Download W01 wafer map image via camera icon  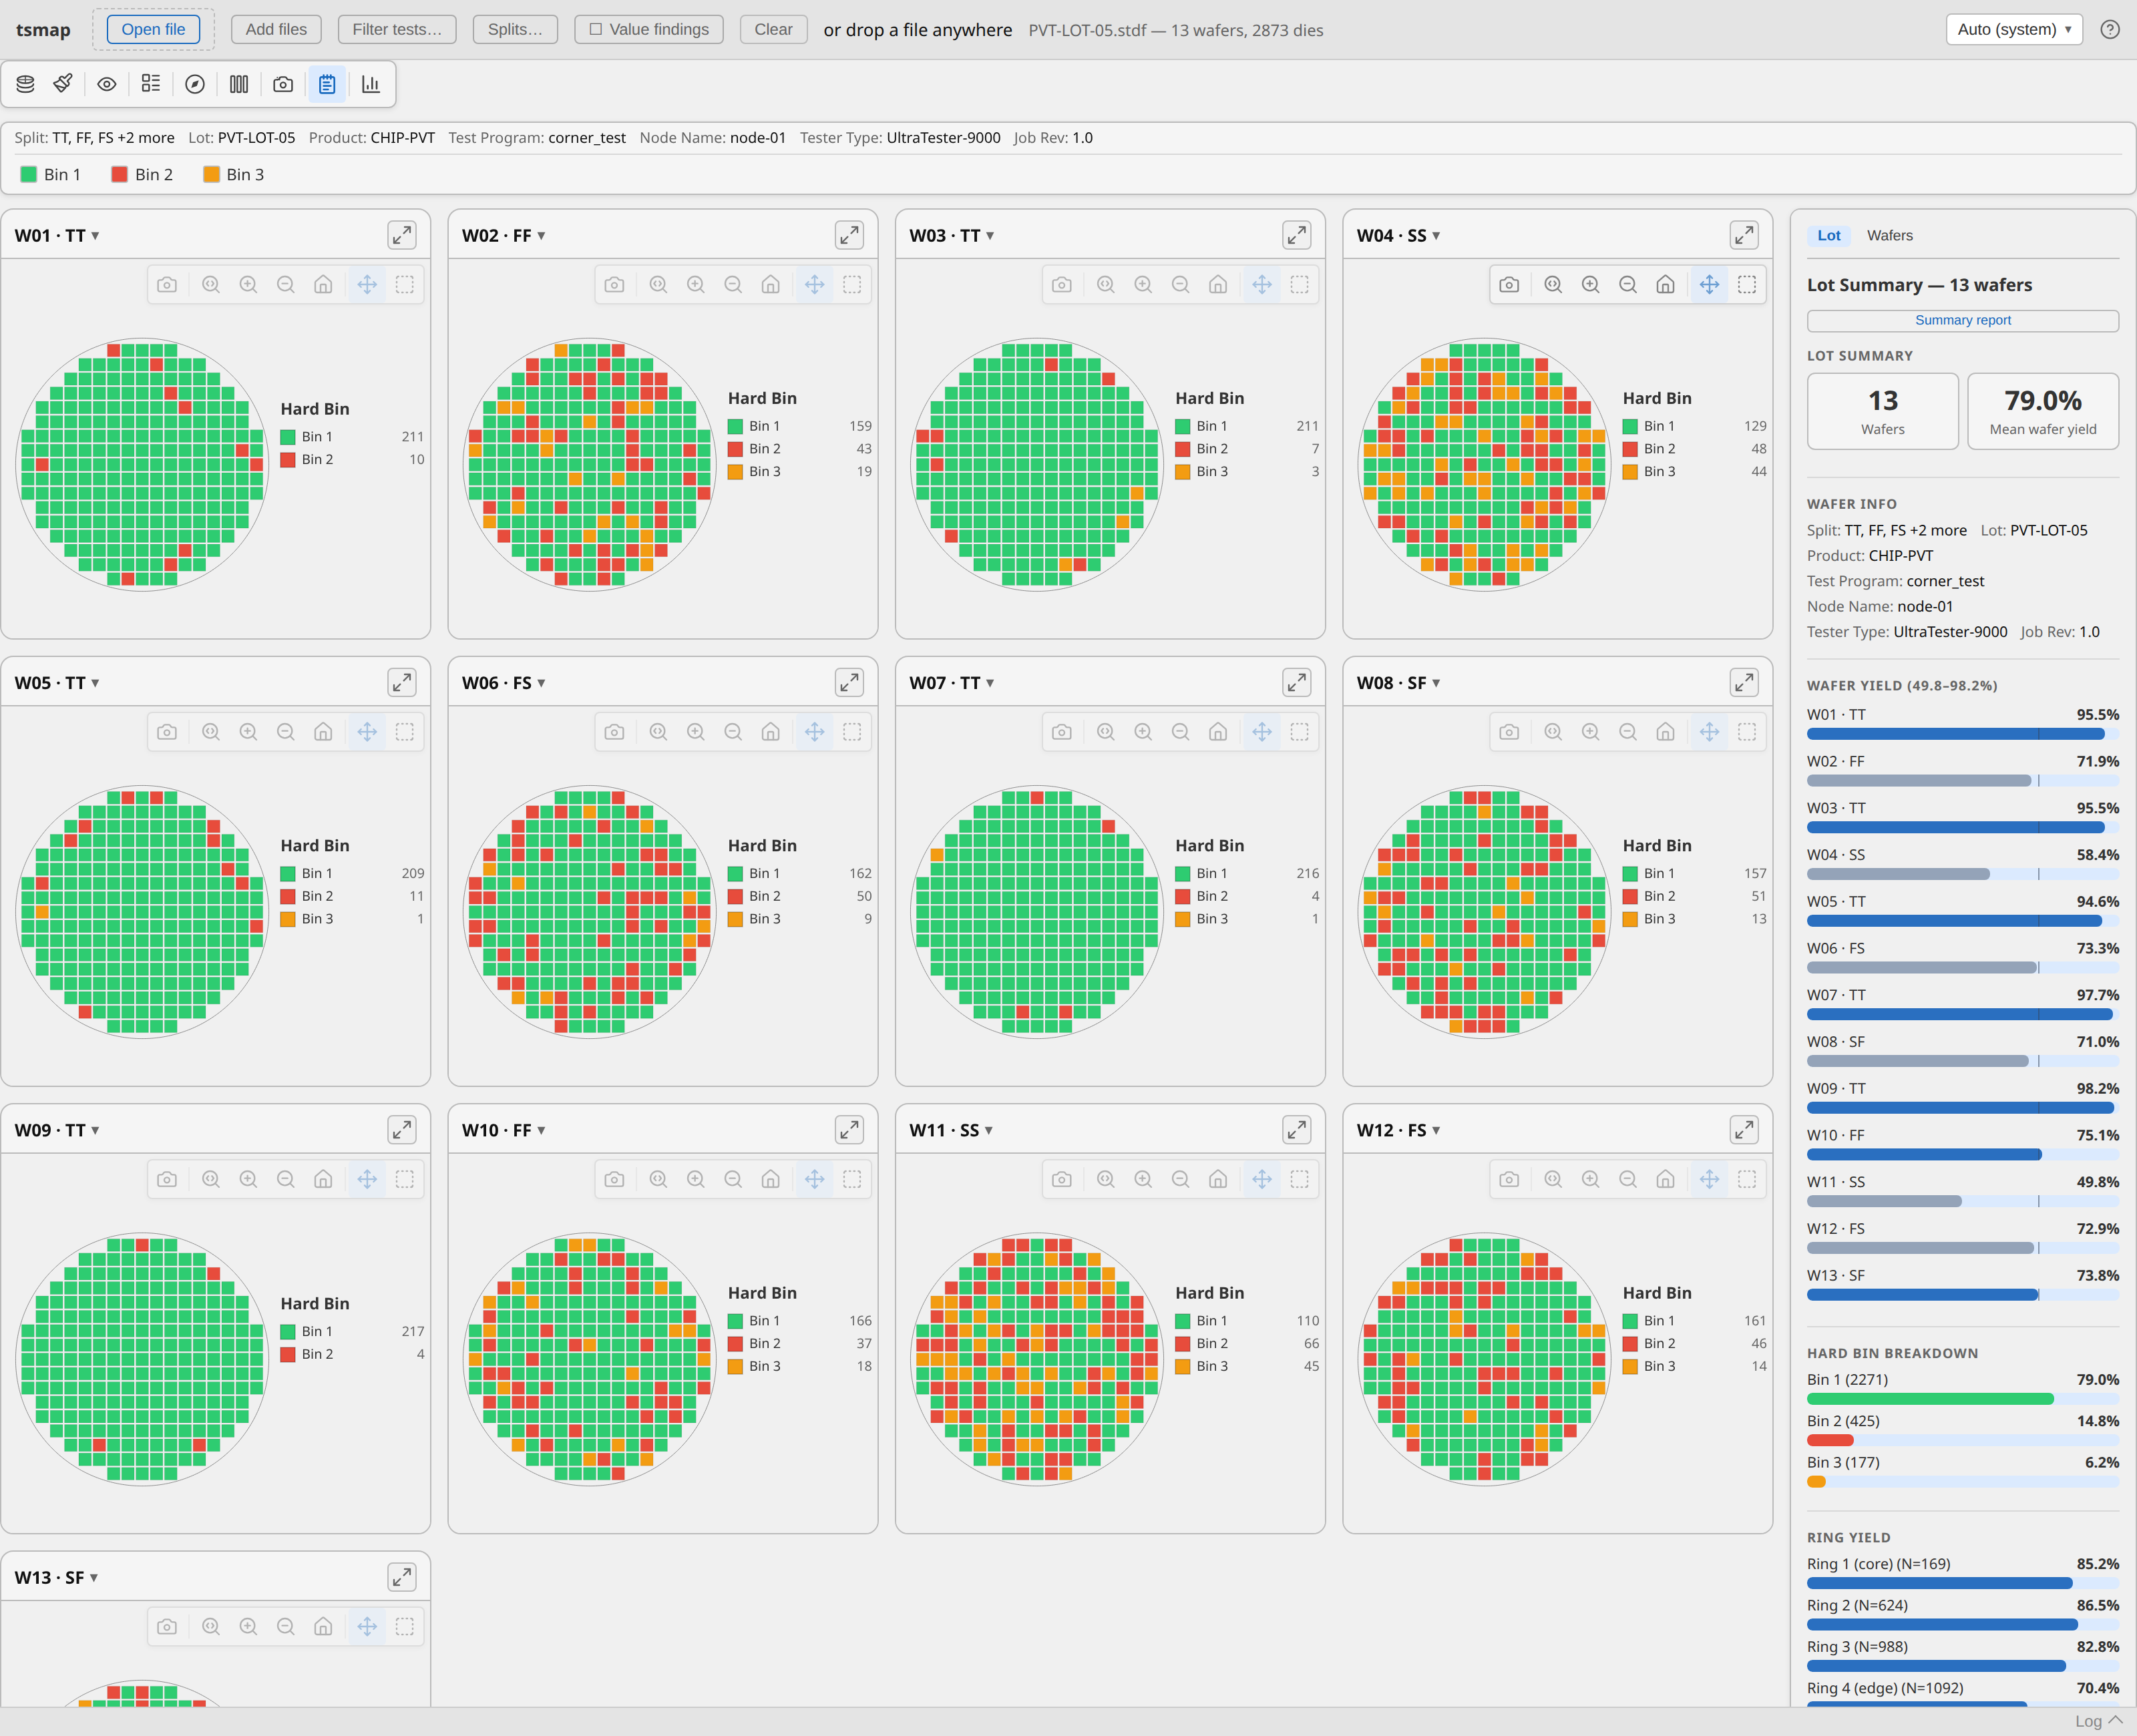click(x=167, y=285)
